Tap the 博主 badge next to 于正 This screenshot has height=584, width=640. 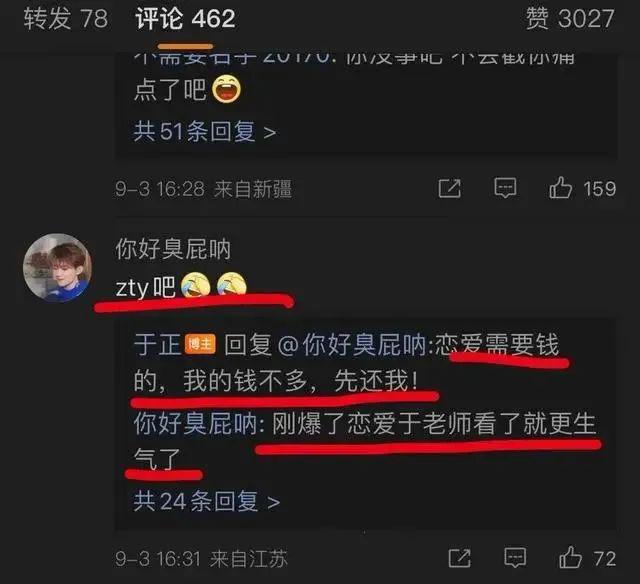[x=200, y=344]
